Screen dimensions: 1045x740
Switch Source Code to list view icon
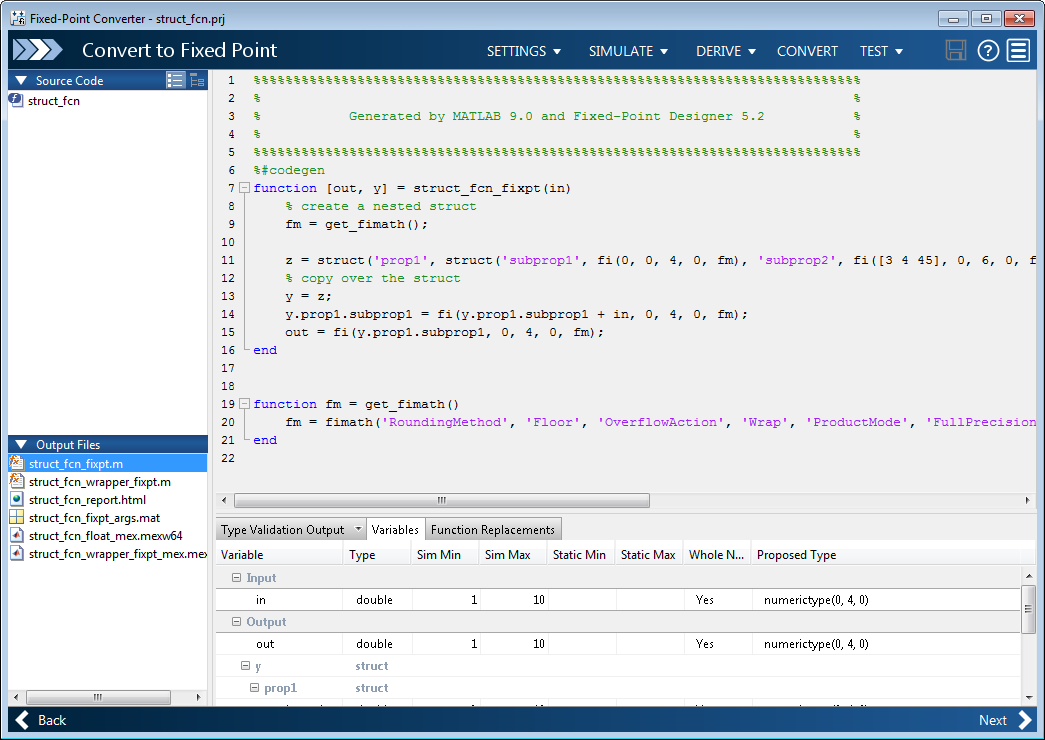pyautogui.click(x=176, y=80)
